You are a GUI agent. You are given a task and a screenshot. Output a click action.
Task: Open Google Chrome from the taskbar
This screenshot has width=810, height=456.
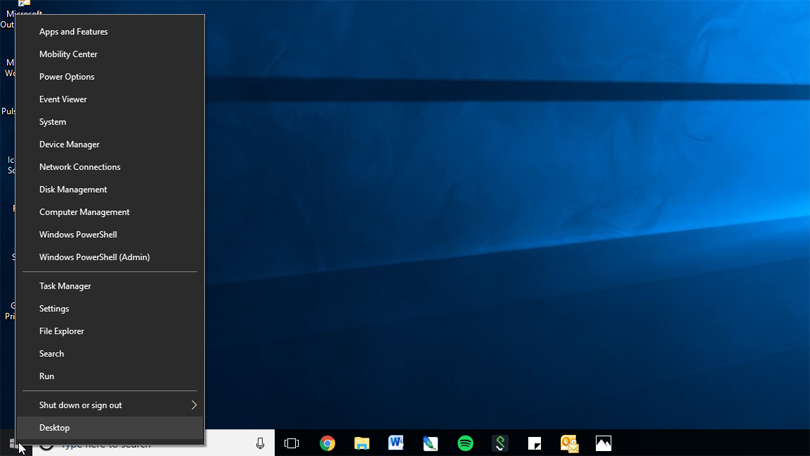tap(327, 443)
